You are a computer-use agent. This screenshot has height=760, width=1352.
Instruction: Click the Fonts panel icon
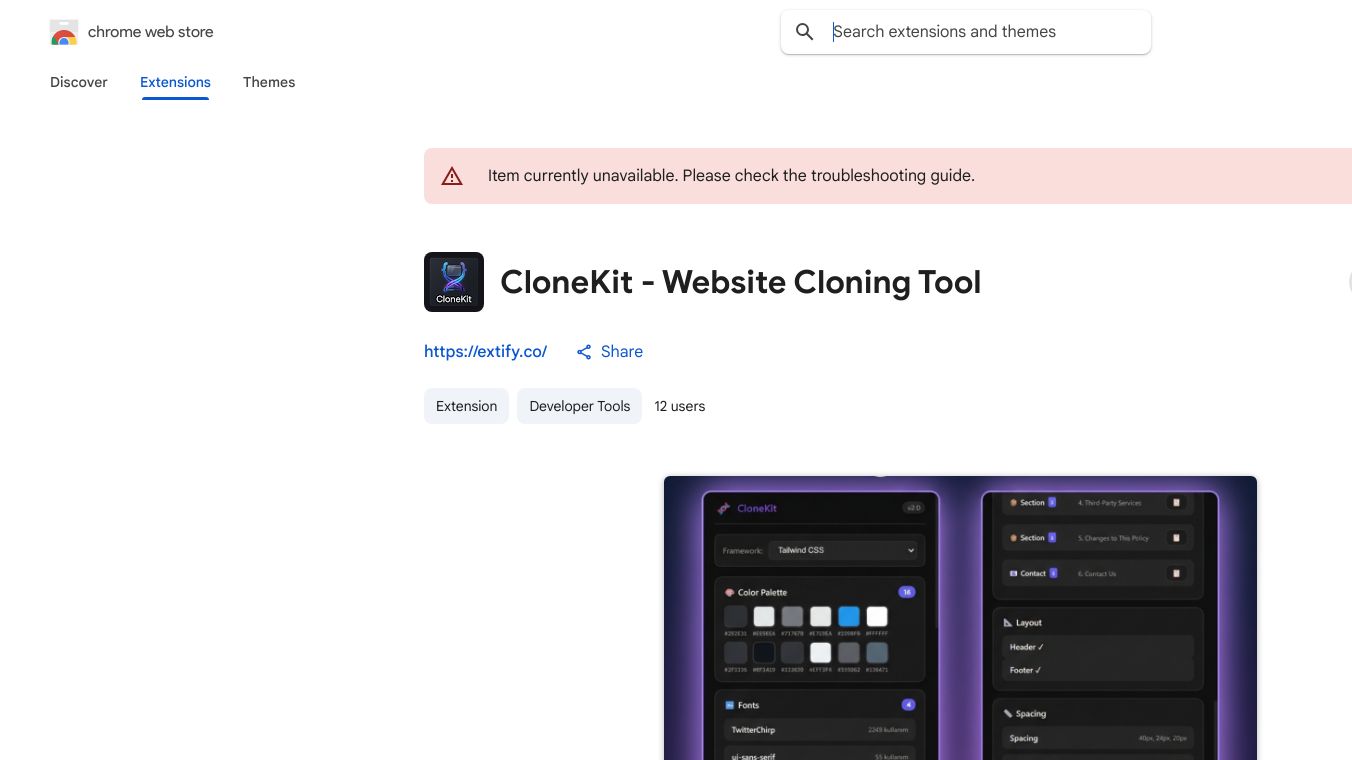point(729,705)
